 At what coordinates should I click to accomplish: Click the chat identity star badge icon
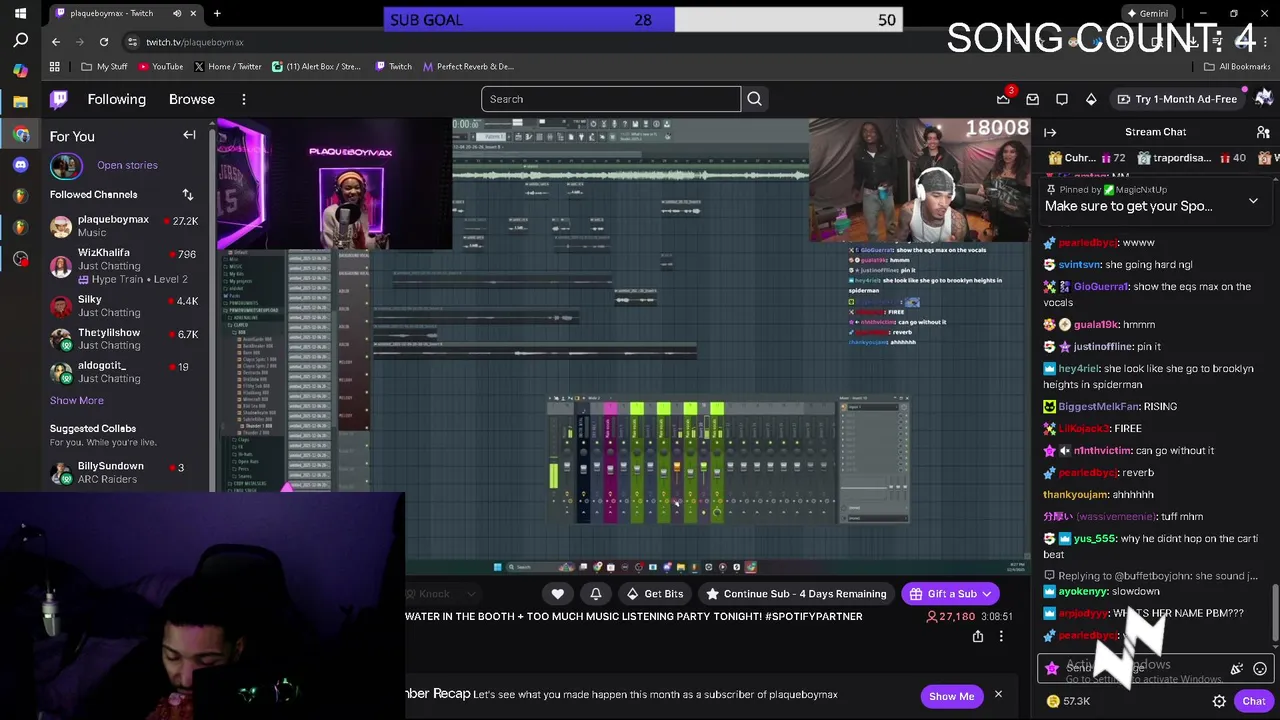1052,669
